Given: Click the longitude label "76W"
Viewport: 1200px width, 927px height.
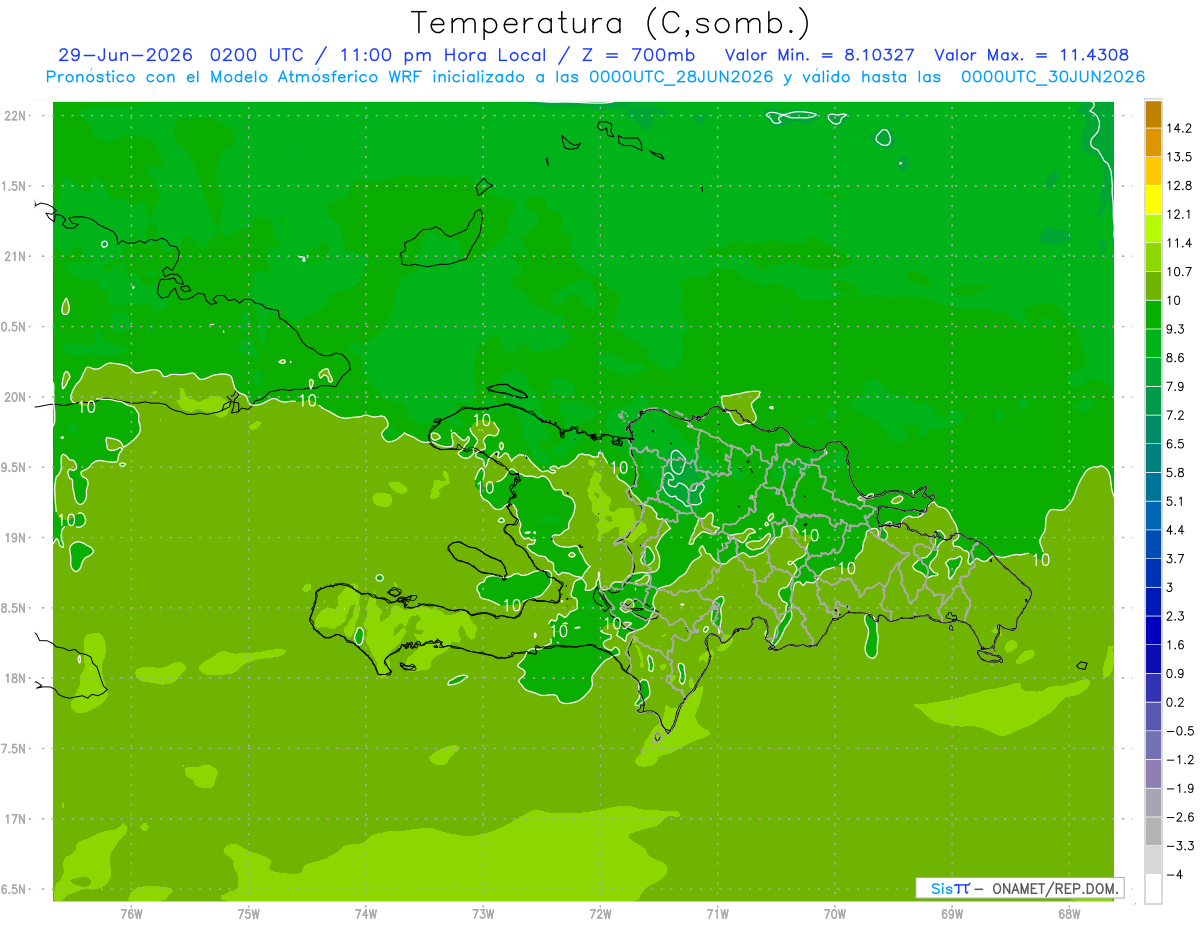Looking at the screenshot, I should click(x=131, y=914).
